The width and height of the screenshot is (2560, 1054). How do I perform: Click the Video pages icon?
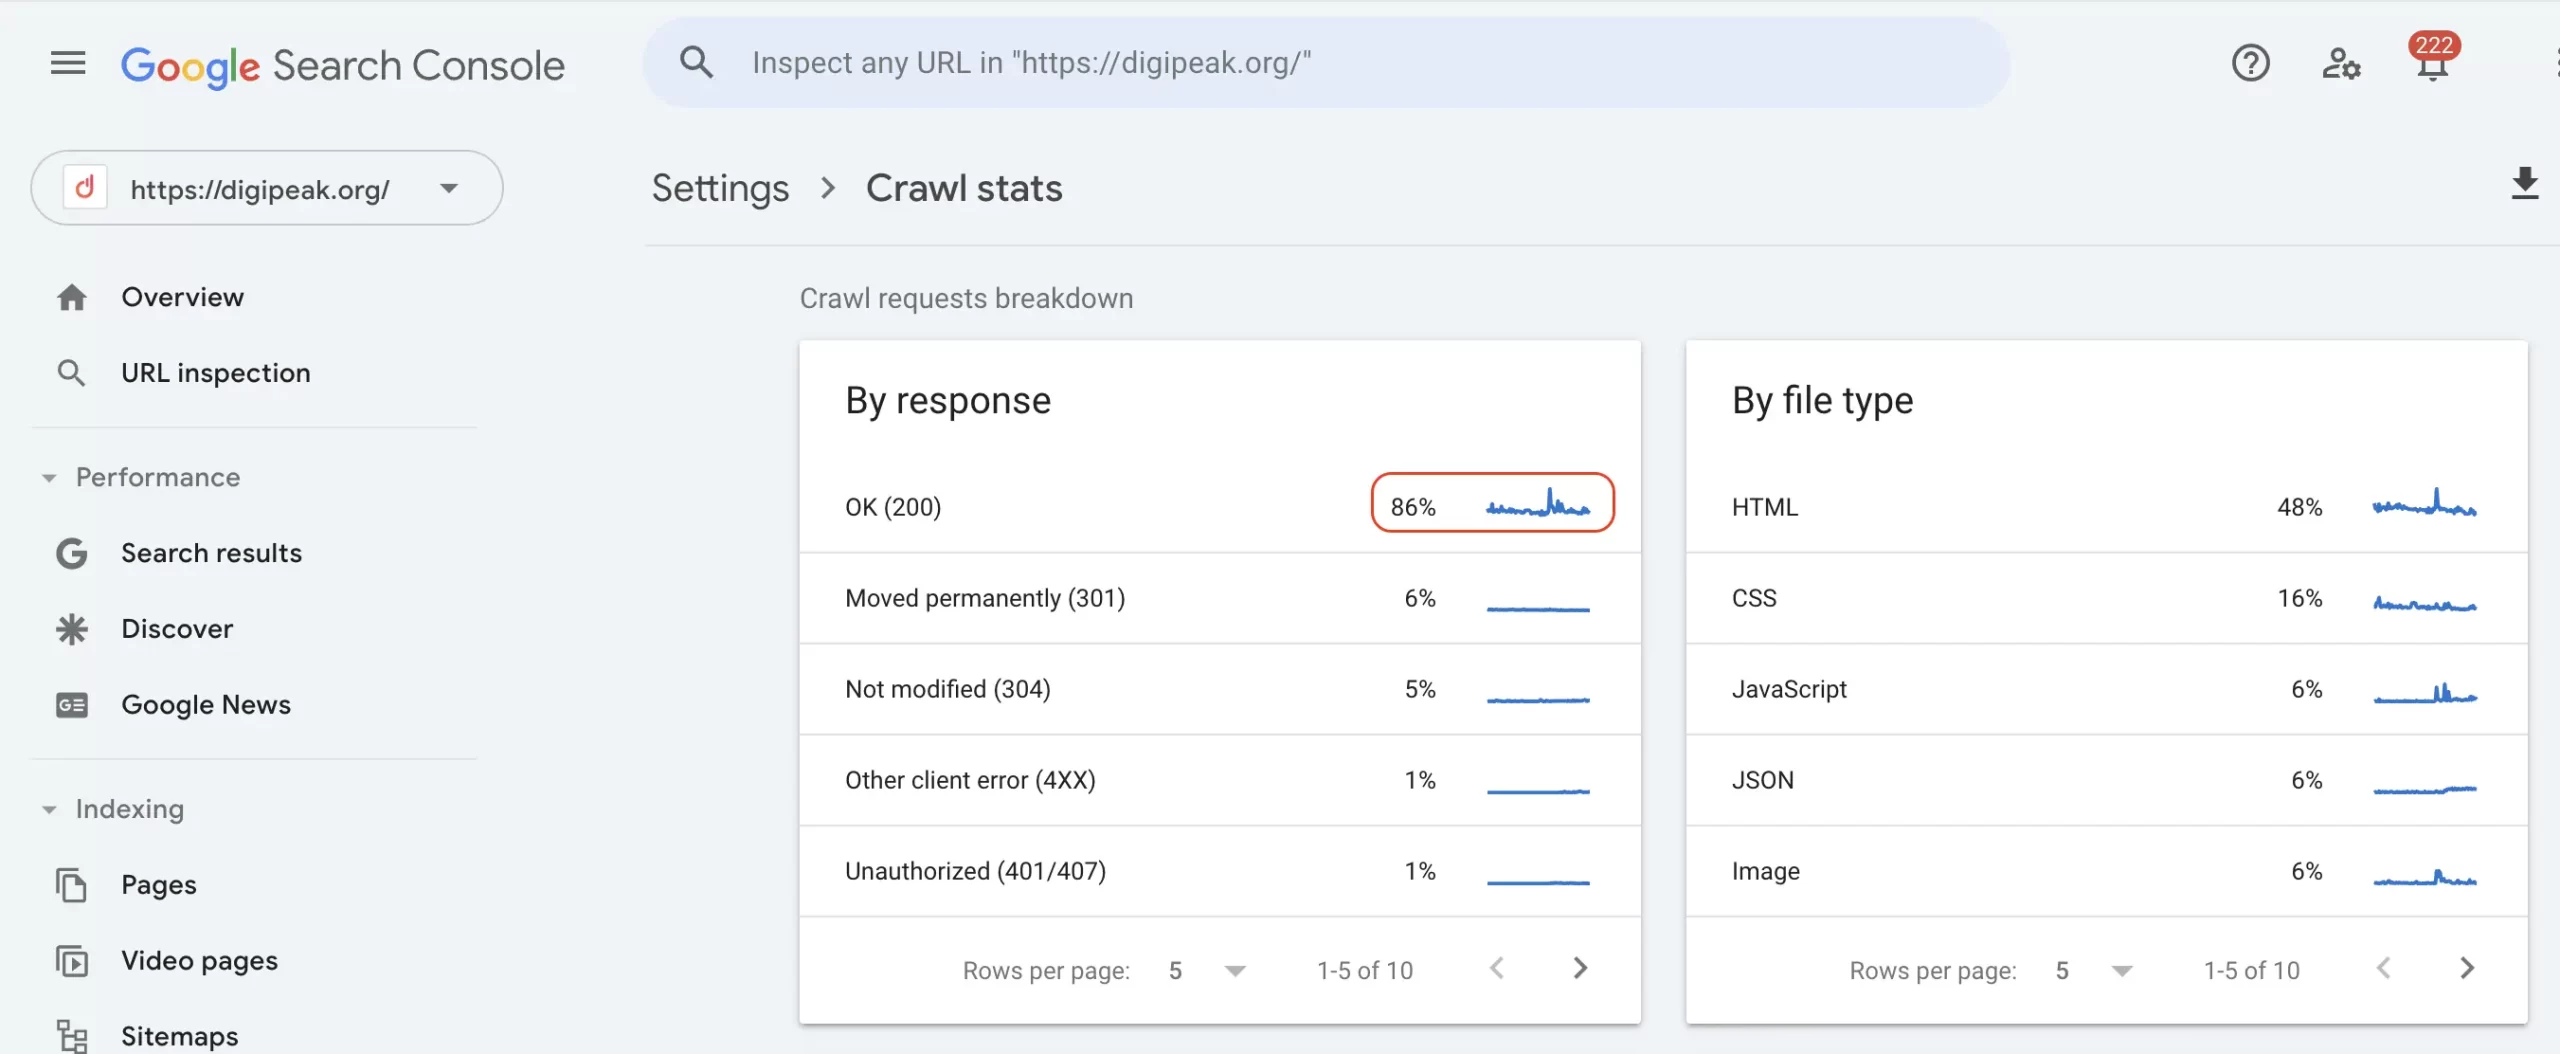71,961
